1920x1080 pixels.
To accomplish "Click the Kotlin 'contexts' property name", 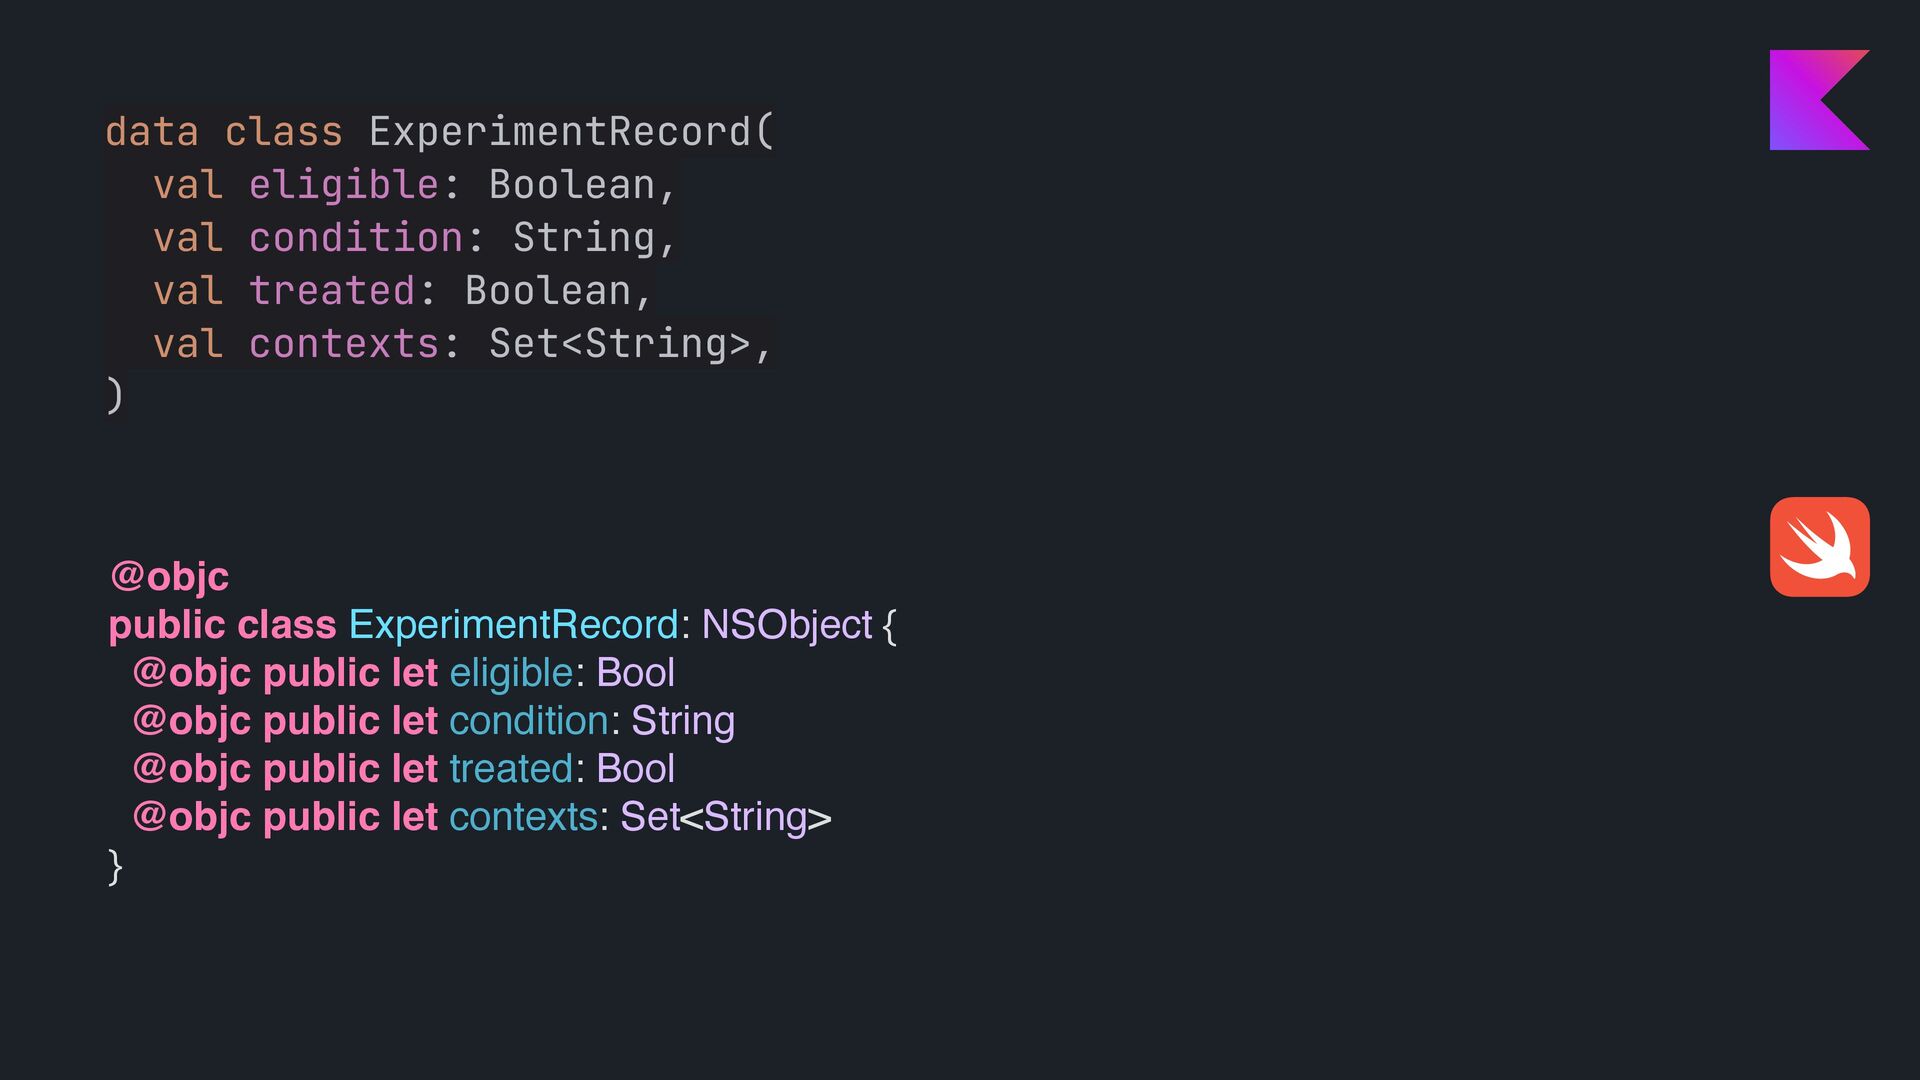I will [343, 344].
